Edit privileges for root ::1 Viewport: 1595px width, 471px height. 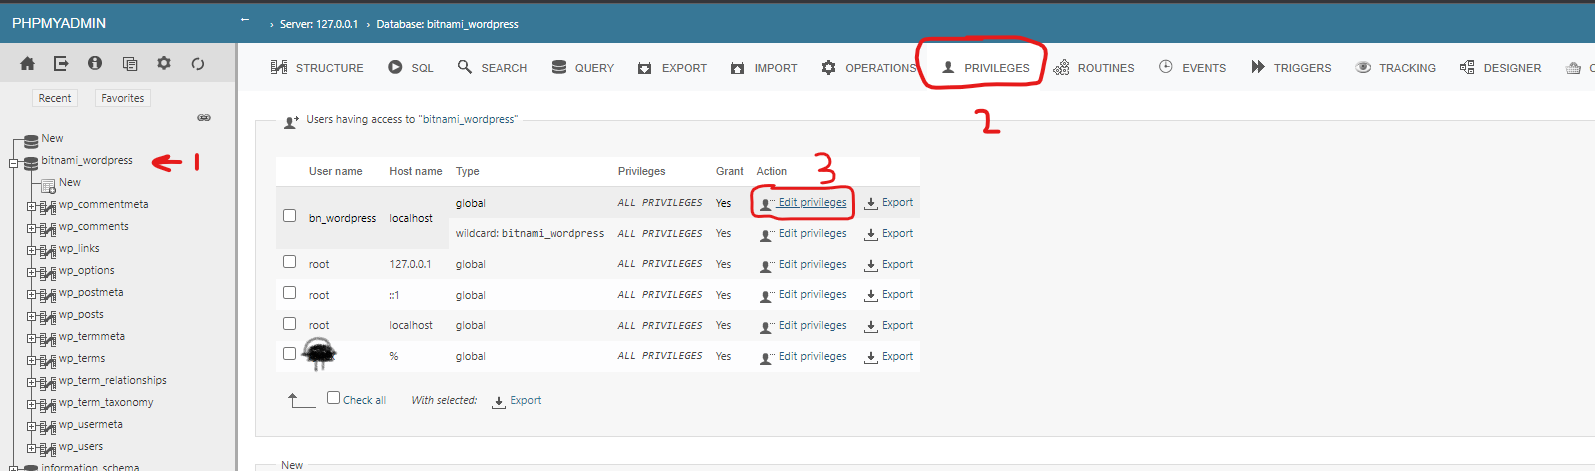click(803, 295)
